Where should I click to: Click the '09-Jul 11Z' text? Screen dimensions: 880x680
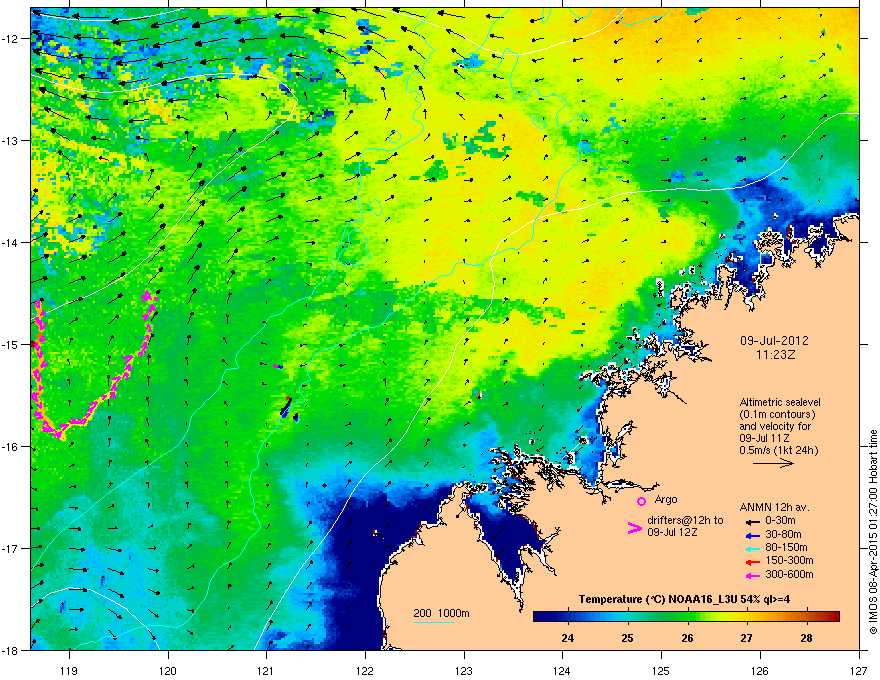click(764, 438)
